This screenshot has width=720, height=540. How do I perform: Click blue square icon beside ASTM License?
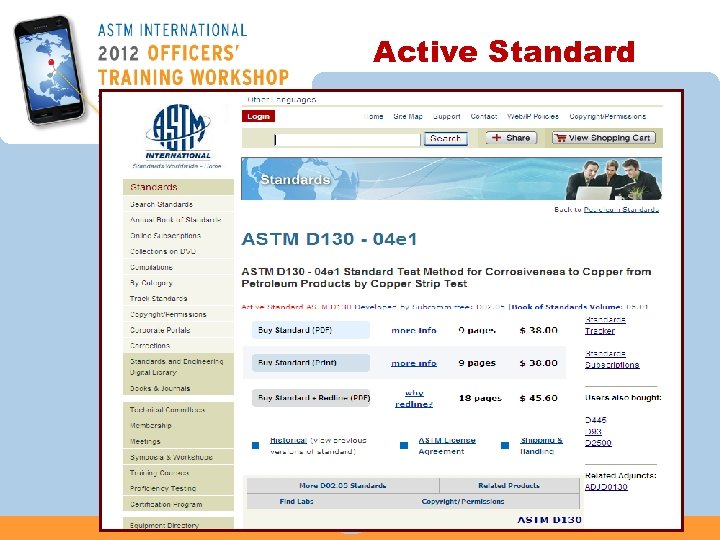pos(404,445)
